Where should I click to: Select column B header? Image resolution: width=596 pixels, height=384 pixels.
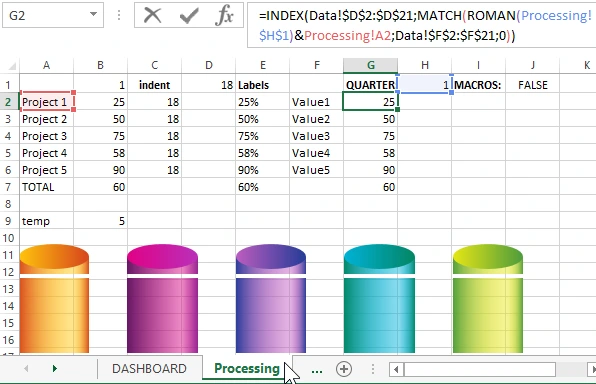(100, 65)
